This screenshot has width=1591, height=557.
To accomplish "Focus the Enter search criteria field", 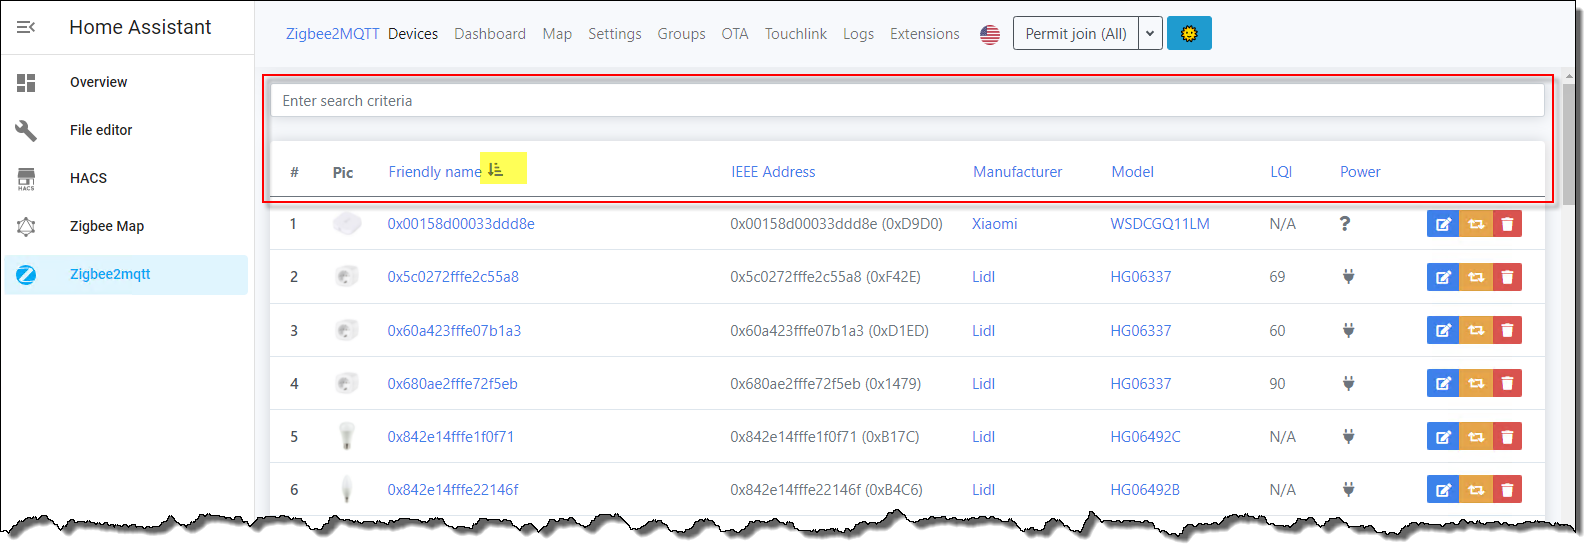I will click(907, 100).
